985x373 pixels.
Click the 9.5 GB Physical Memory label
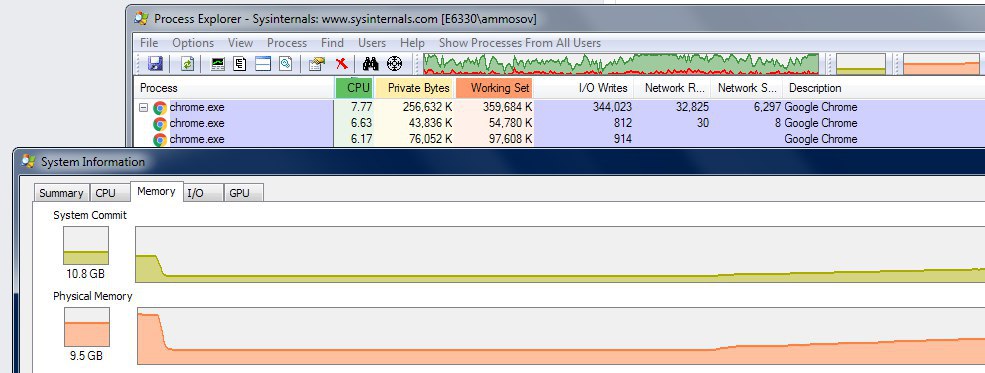tap(87, 355)
